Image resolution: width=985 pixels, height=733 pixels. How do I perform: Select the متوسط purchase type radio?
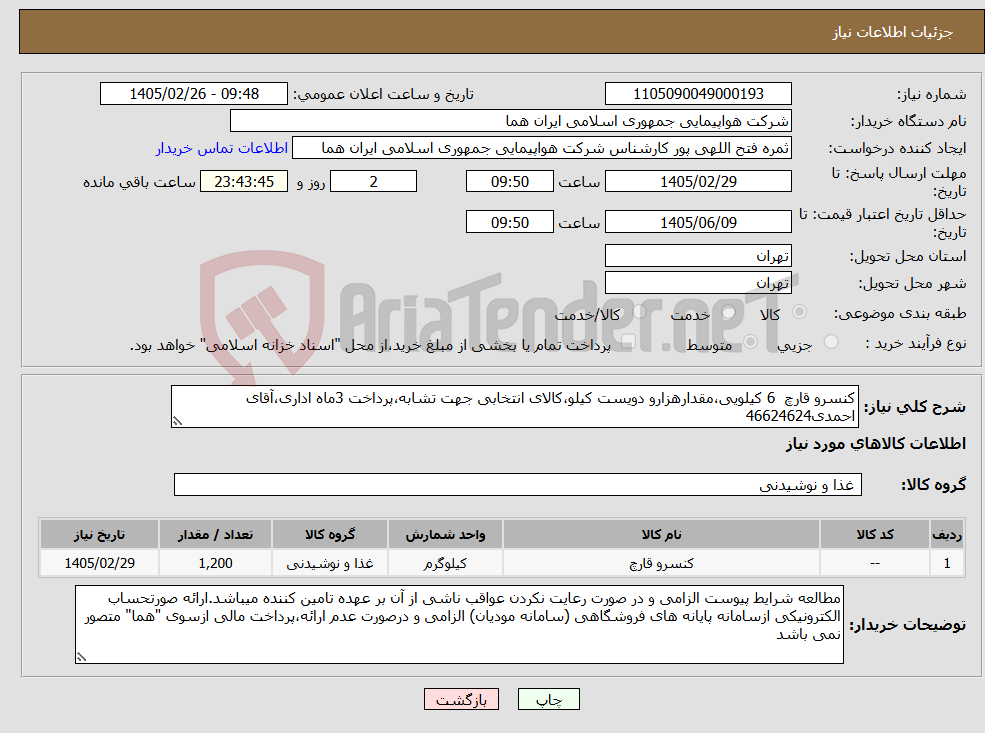[750, 342]
